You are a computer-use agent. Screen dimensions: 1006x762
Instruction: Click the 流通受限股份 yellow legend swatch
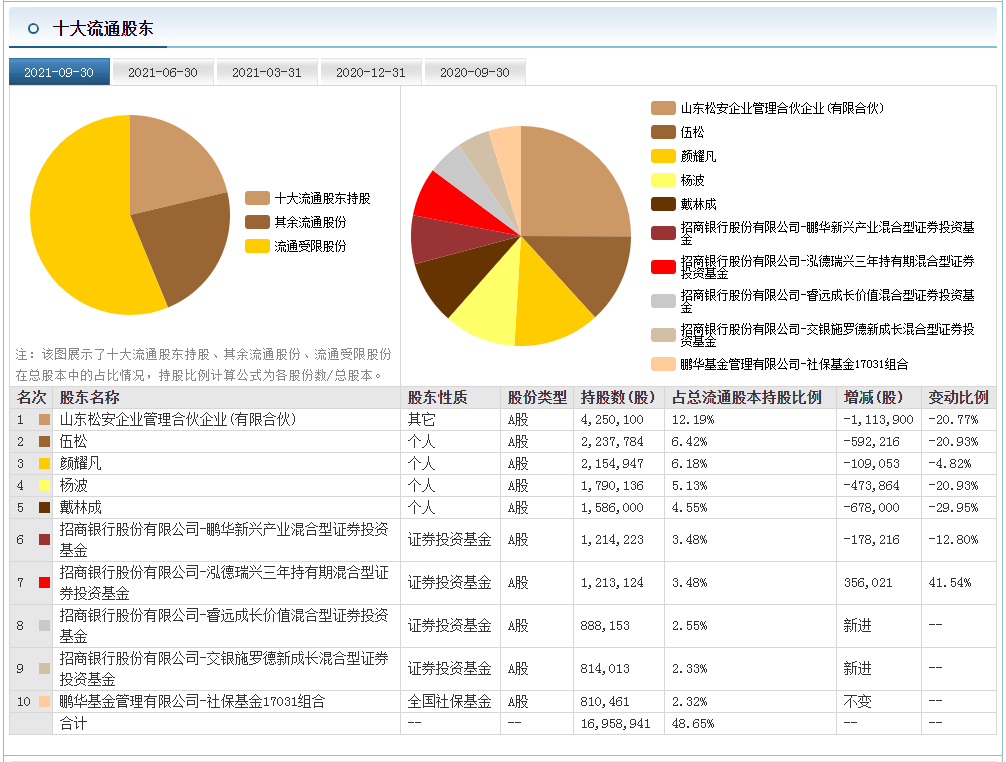[x=257, y=246]
